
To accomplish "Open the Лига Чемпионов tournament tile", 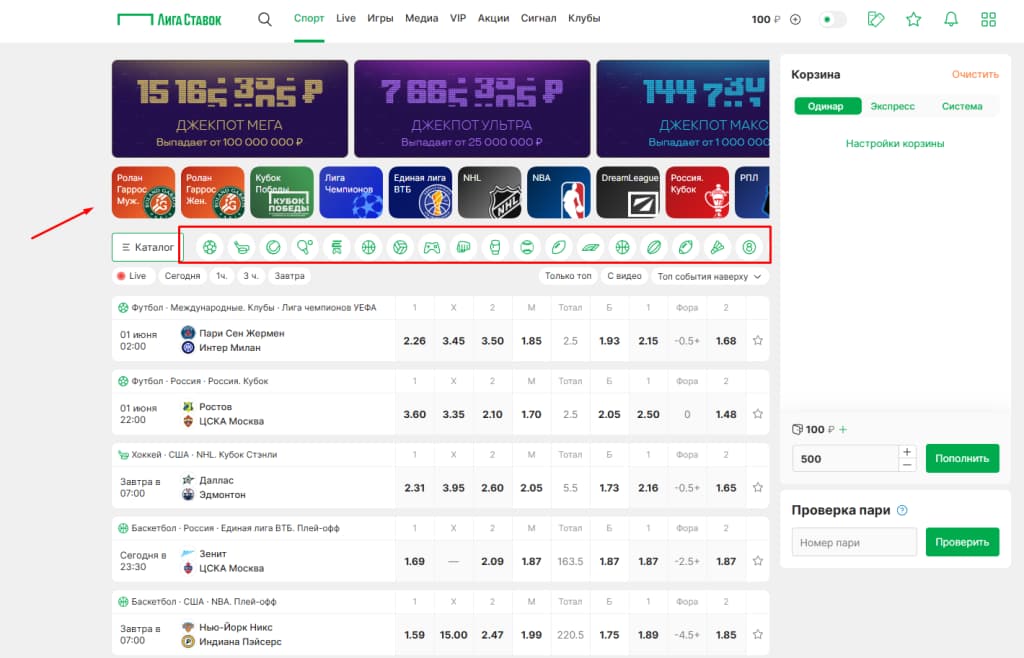I will pos(351,192).
